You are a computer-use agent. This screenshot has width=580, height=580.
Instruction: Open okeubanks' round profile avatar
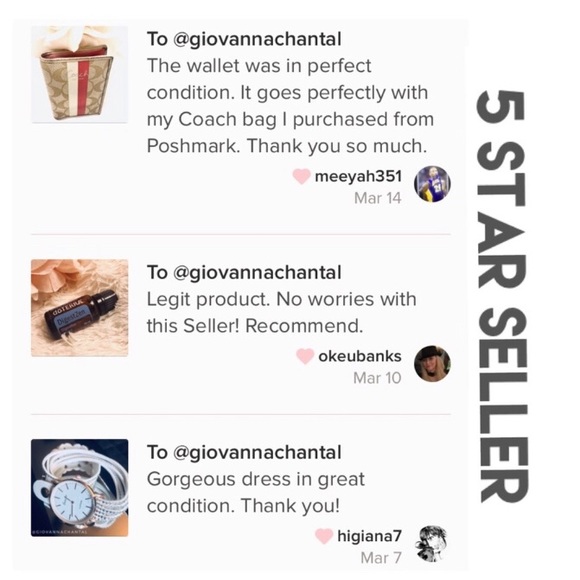pos(432,364)
